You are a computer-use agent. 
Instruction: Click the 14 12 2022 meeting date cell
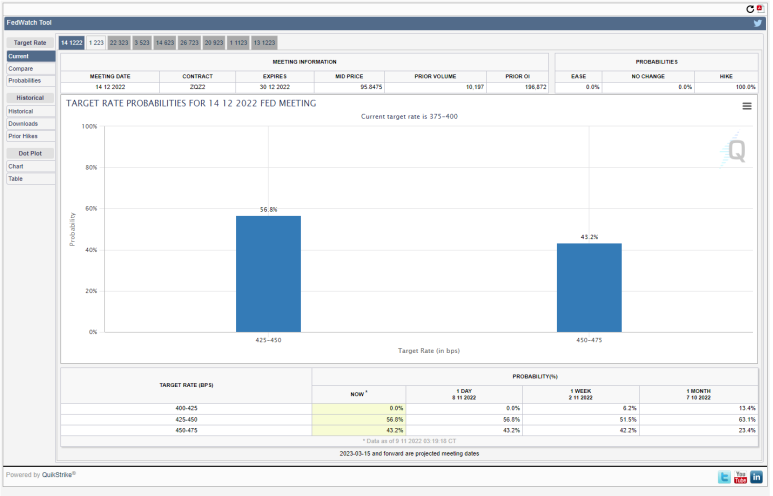click(110, 87)
